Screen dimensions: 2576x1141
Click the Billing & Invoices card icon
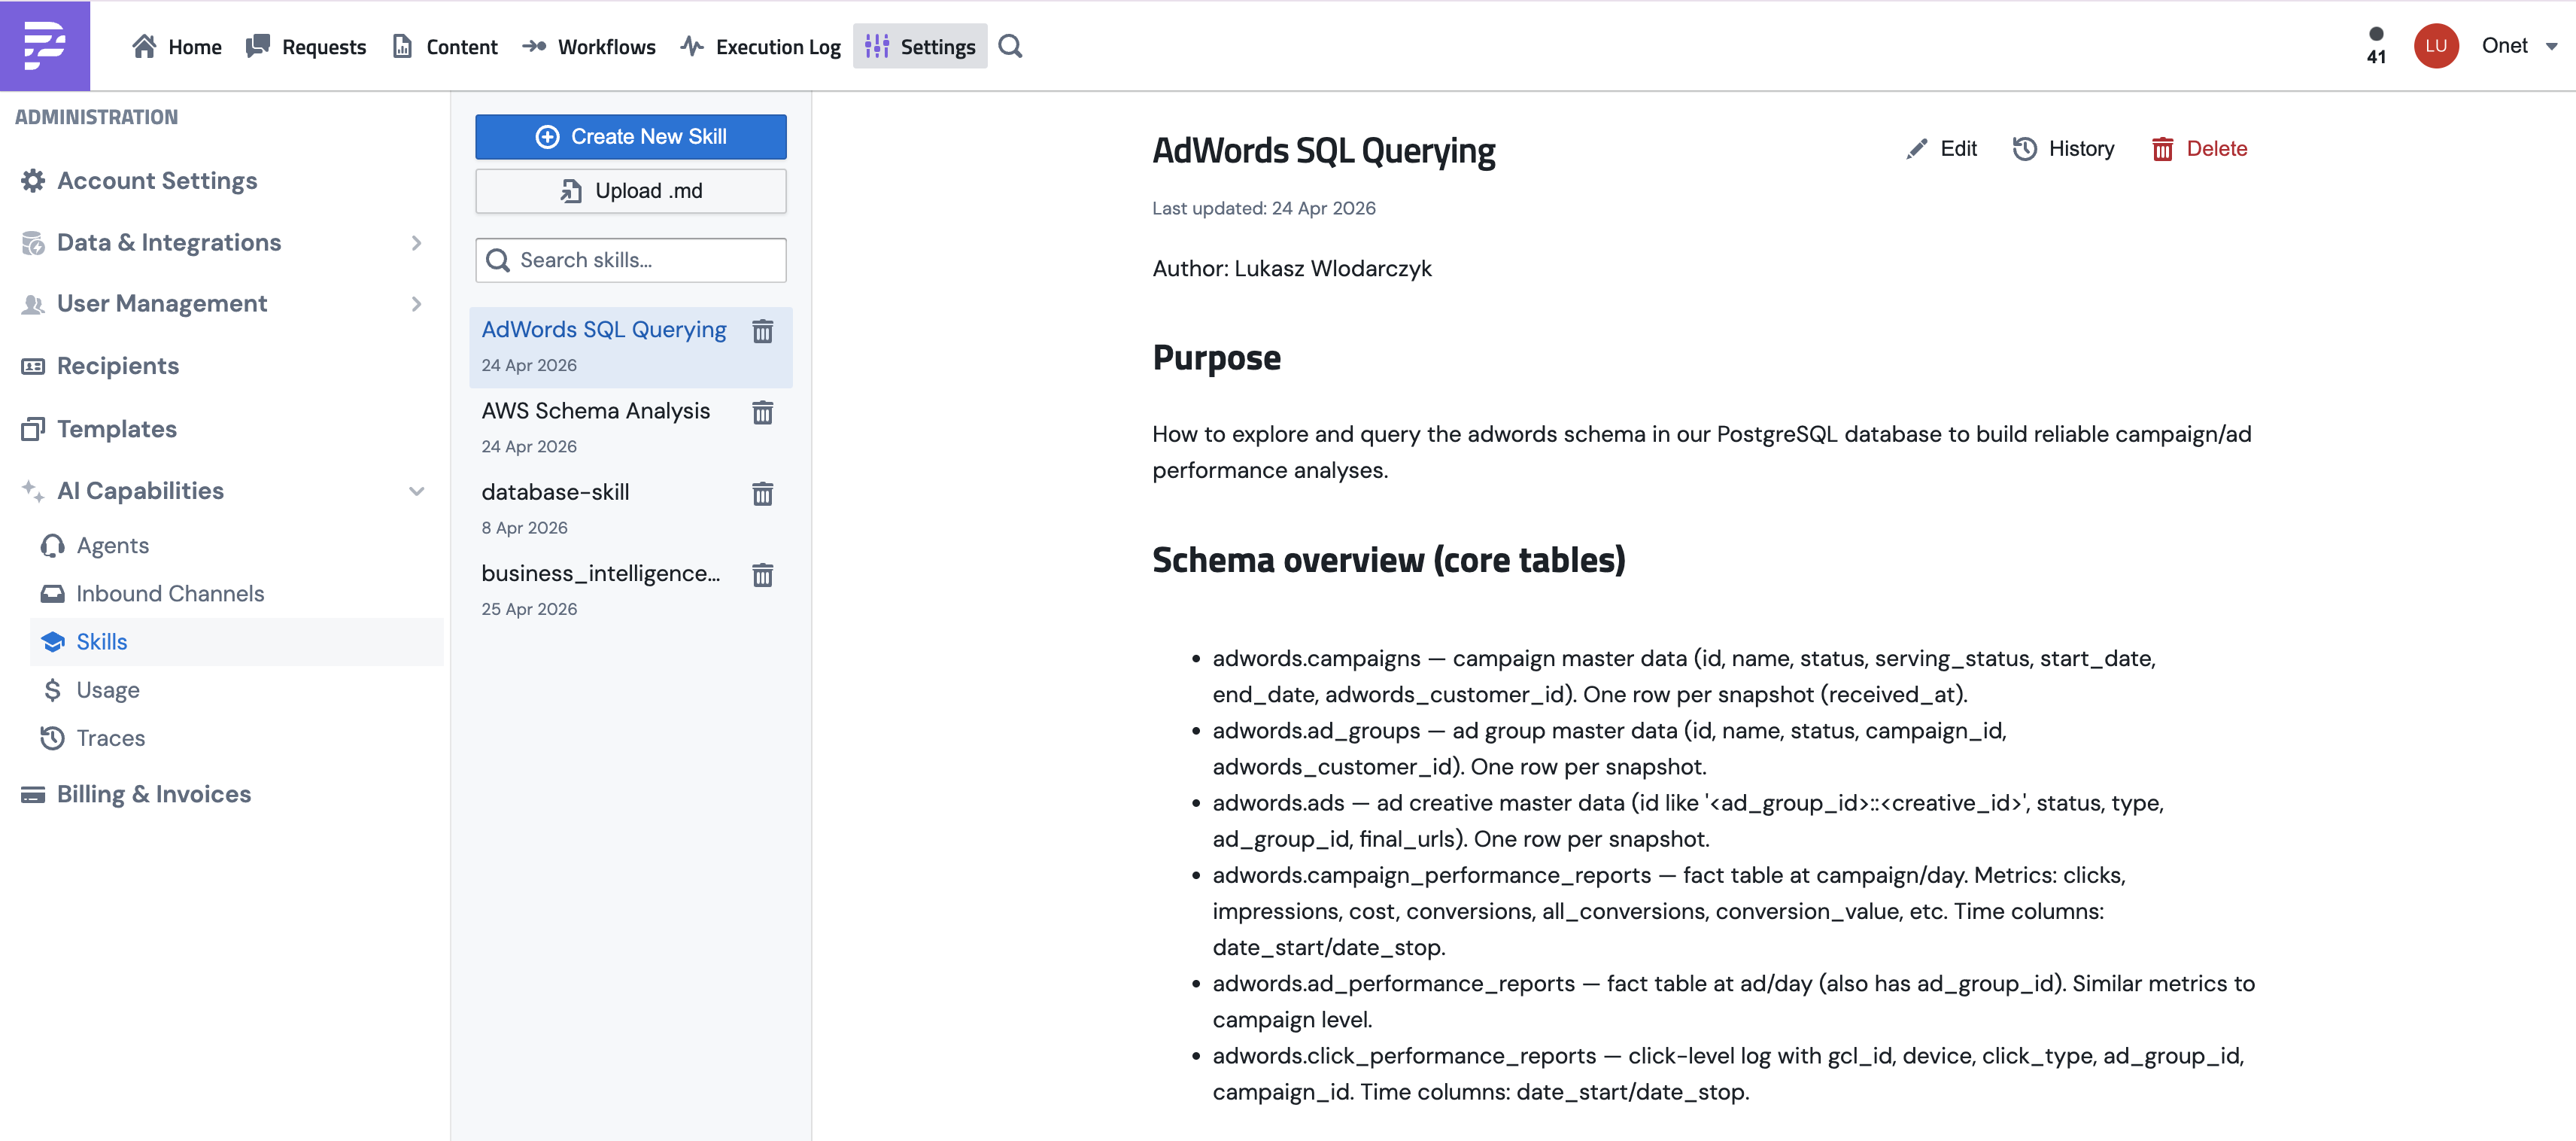(33, 795)
